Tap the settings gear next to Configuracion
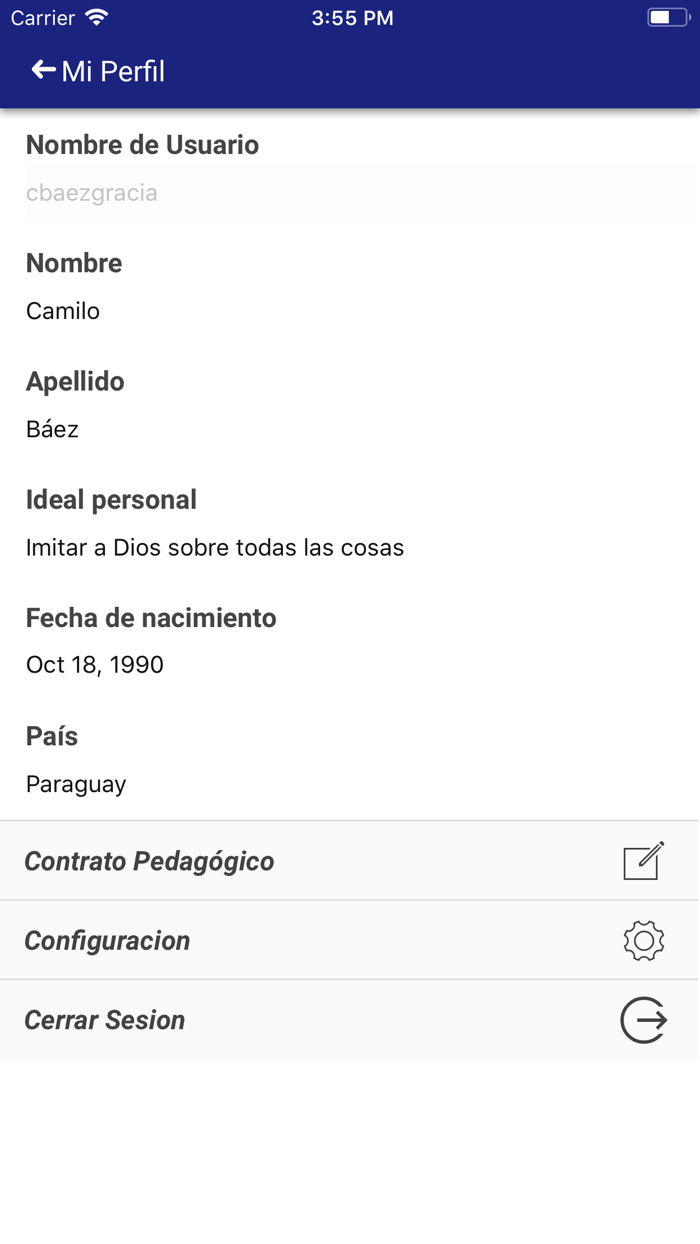The height and width of the screenshot is (1244, 700). 644,940
